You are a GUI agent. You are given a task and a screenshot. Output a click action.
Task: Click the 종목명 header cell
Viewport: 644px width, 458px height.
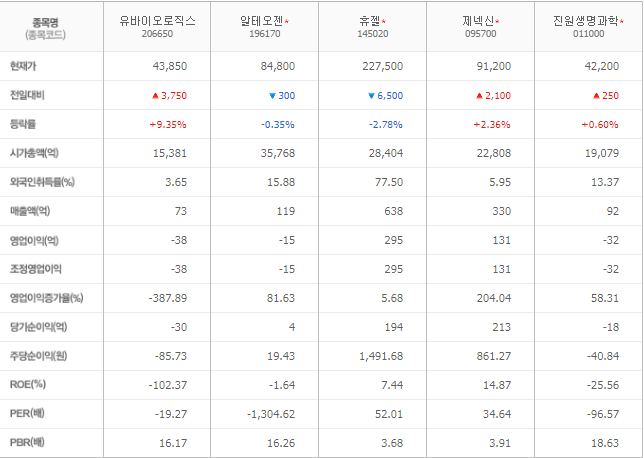(x=52, y=27)
